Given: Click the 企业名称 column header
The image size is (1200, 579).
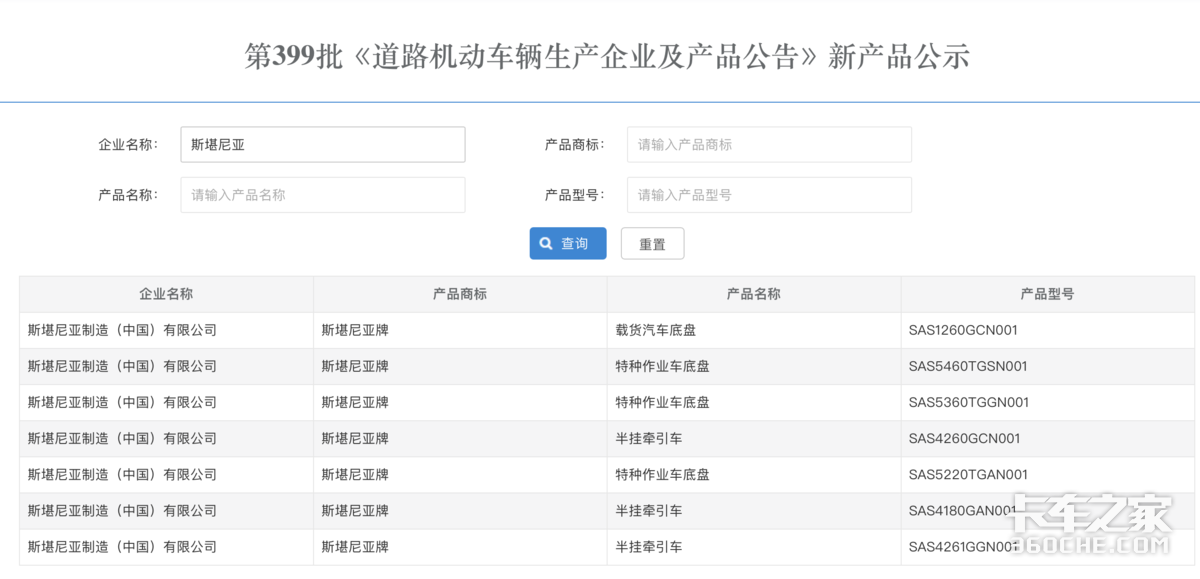Looking at the screenshot, I should (166, 294).
